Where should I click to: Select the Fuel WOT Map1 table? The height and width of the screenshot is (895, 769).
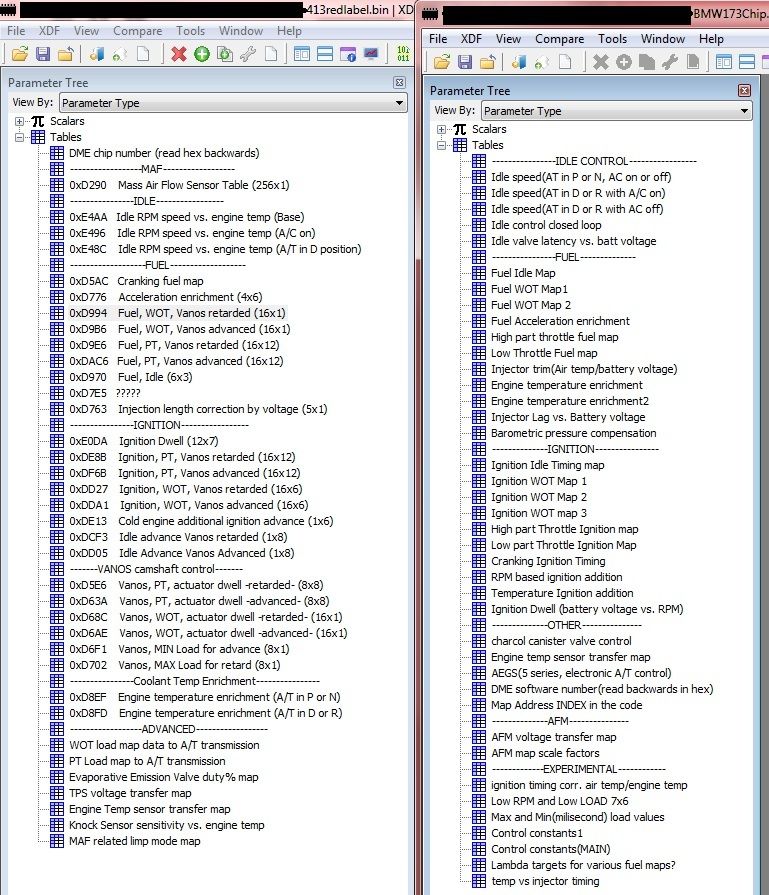529,289
